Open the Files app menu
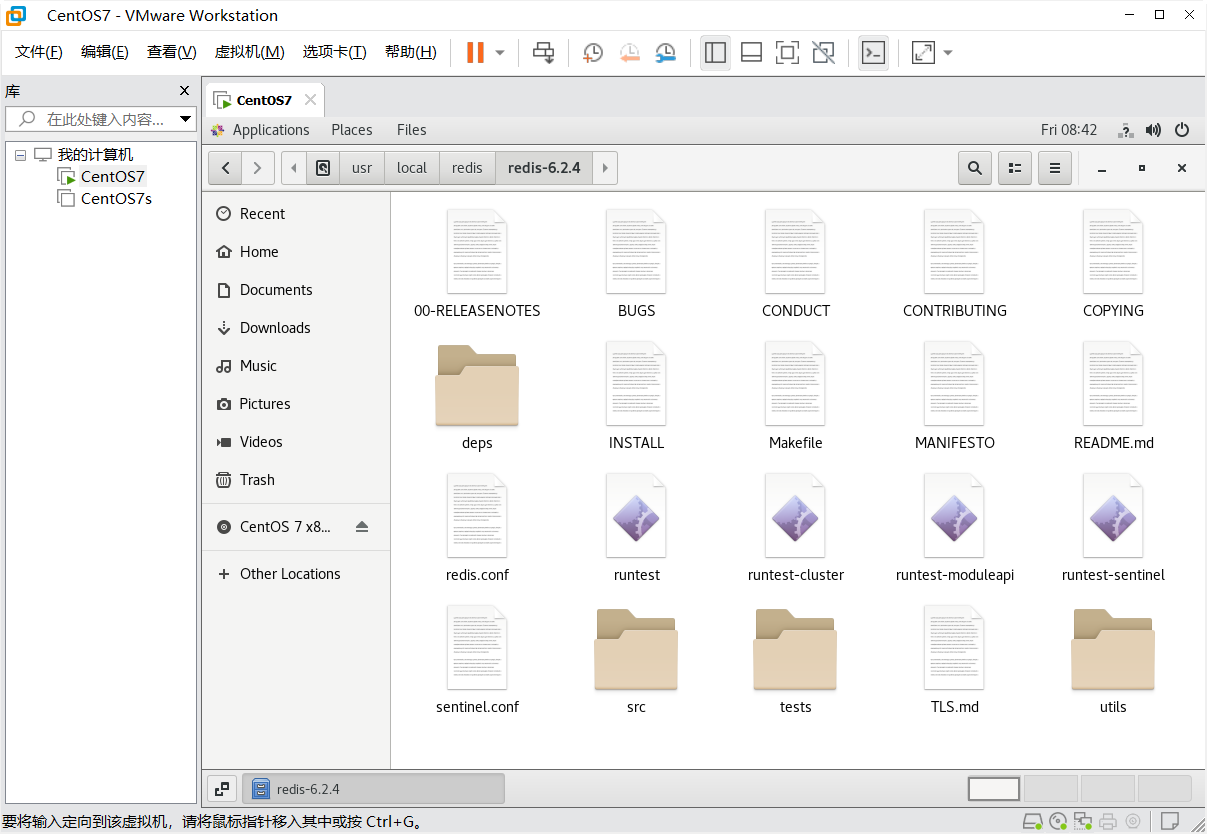This screenshot has height=834, width=1207. tap(411, 130)
